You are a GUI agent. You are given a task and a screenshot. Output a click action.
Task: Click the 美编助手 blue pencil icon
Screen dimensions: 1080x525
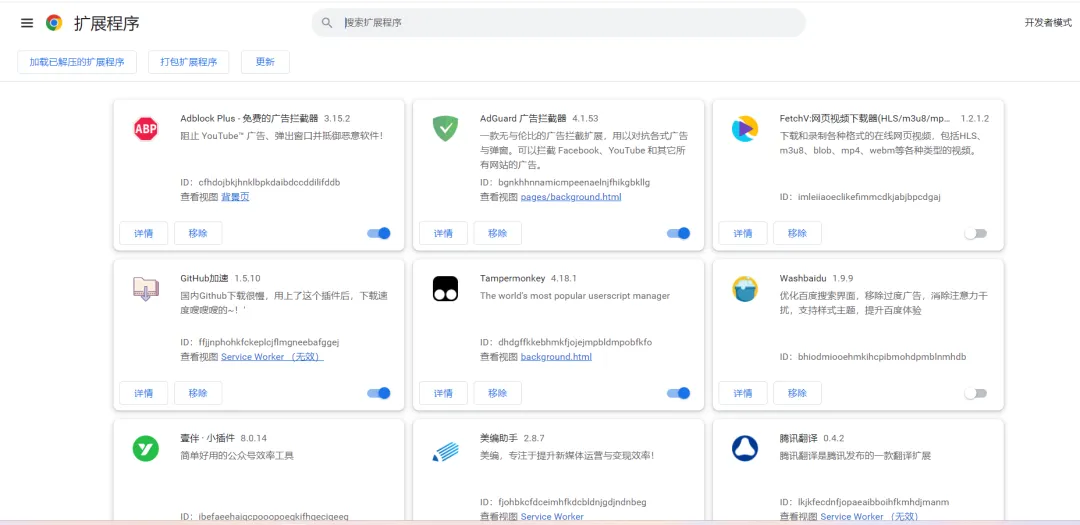pos(445,450)
